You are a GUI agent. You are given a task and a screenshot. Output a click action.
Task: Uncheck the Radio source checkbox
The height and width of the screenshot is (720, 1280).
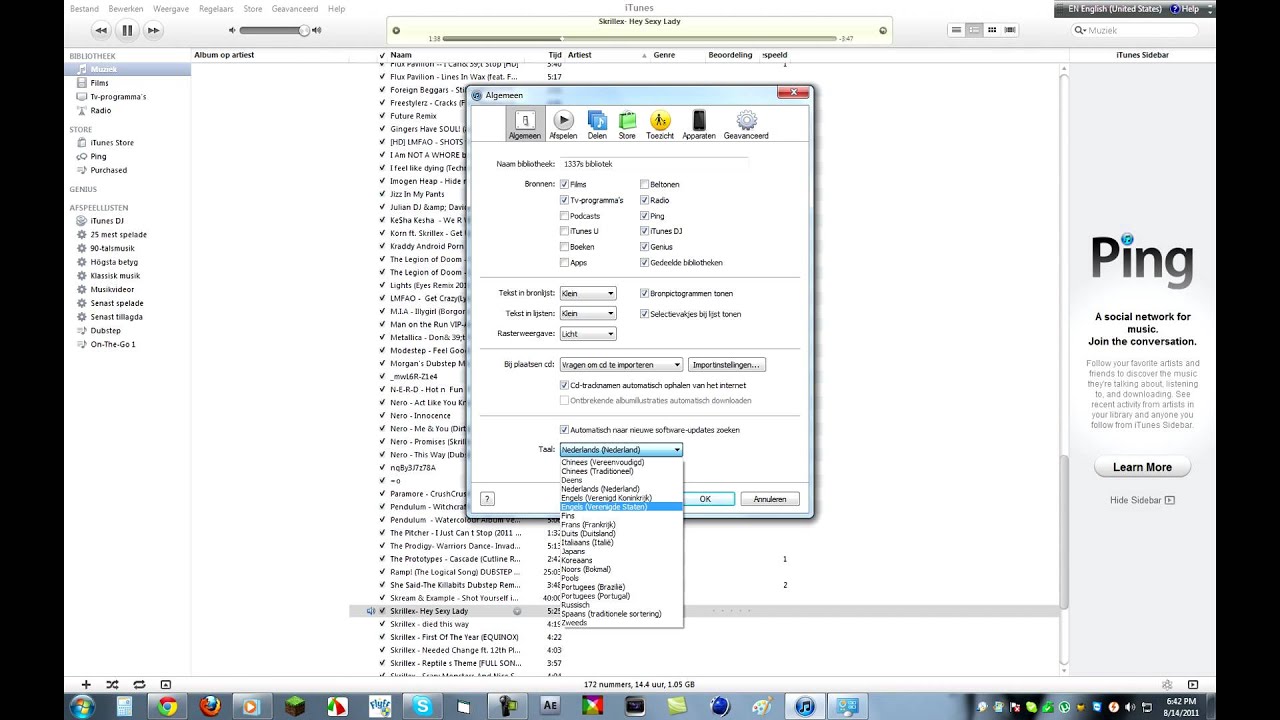644,200
